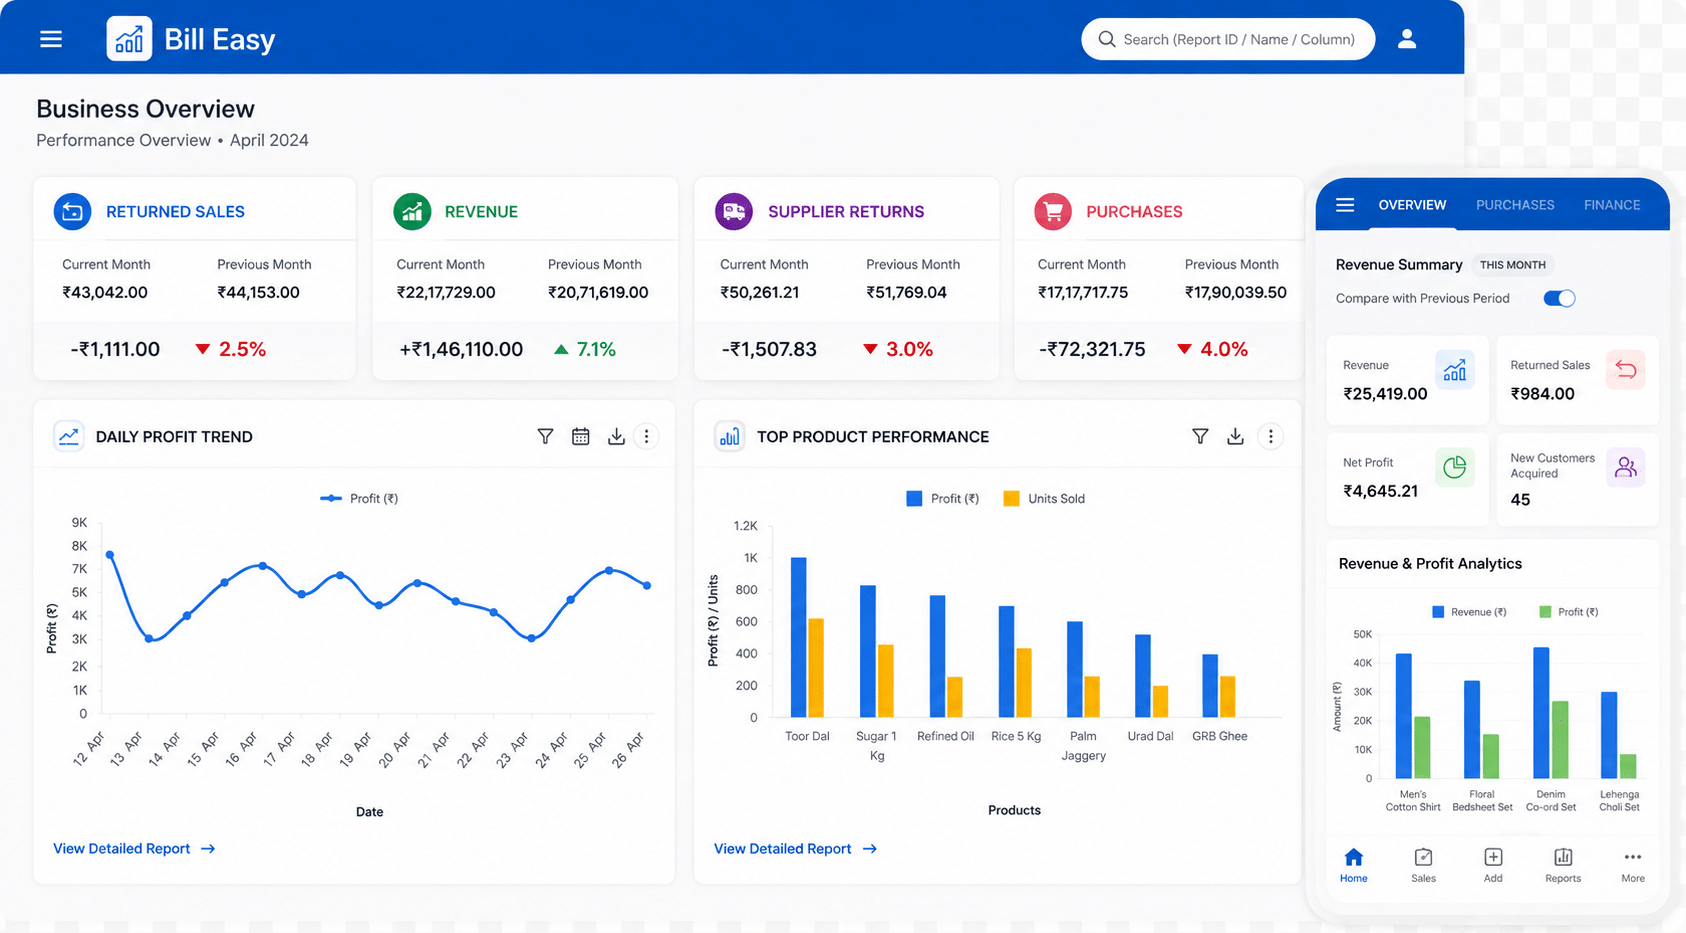Switch to the OVERVIEW tab

[1412, 205]
